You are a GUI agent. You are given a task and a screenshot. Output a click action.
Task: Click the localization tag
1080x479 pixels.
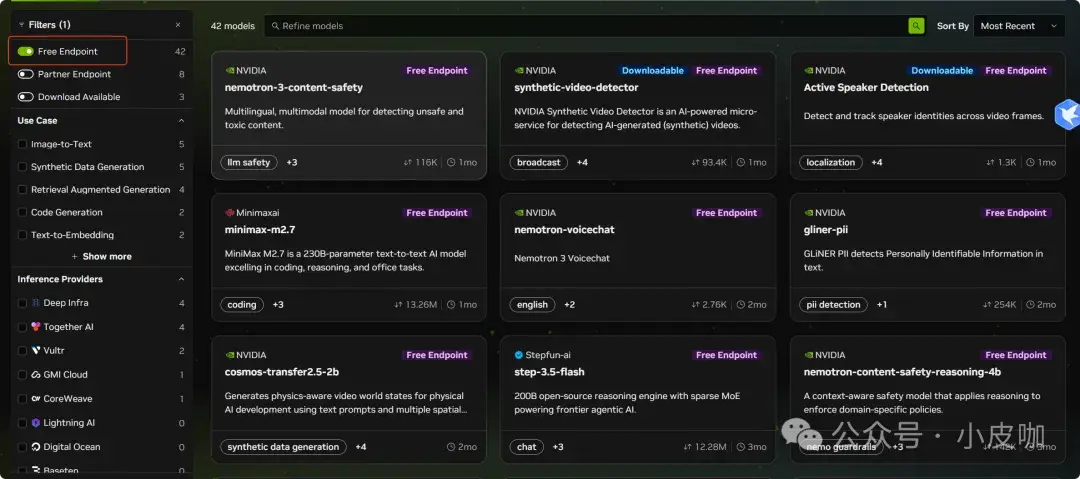pos(831,163)
